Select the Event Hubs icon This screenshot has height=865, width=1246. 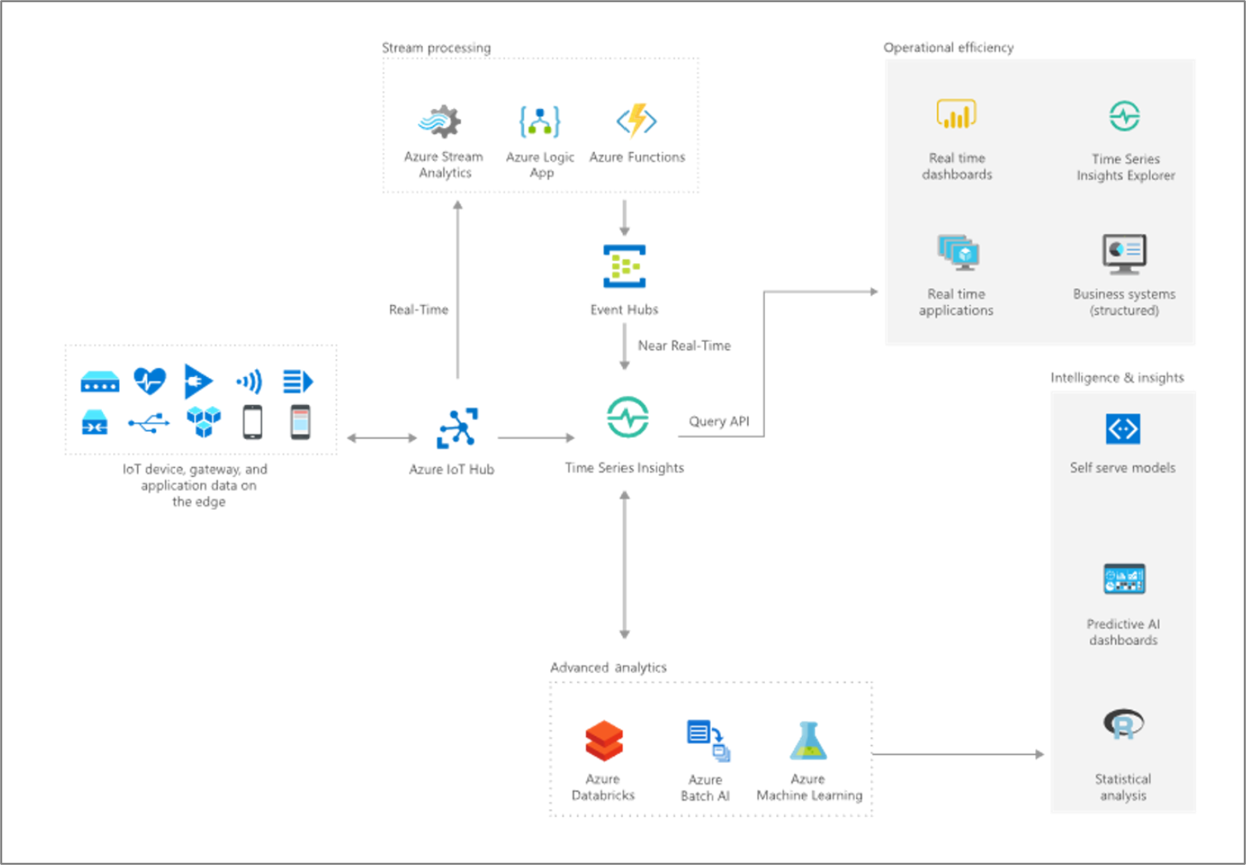pos(624,267)
